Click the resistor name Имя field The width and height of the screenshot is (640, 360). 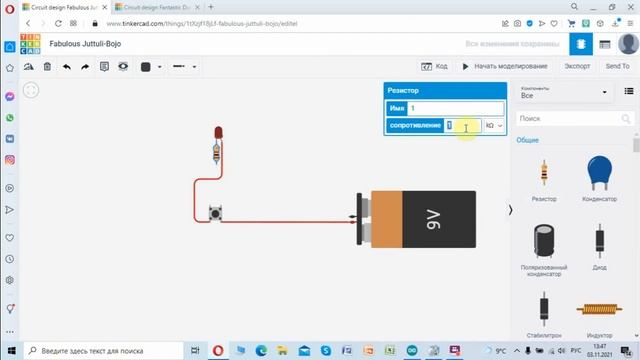[456, 108]
